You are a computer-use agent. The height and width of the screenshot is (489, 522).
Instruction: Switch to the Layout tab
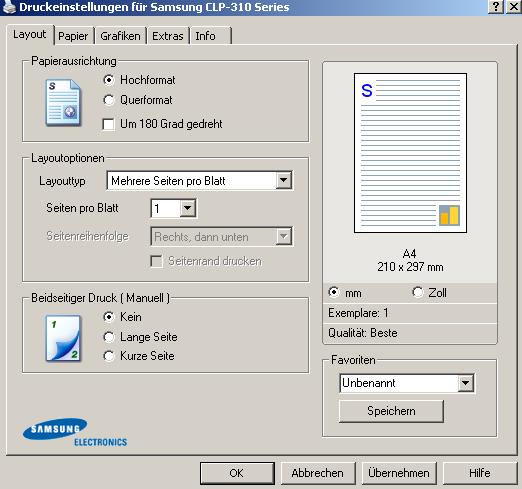30,34
